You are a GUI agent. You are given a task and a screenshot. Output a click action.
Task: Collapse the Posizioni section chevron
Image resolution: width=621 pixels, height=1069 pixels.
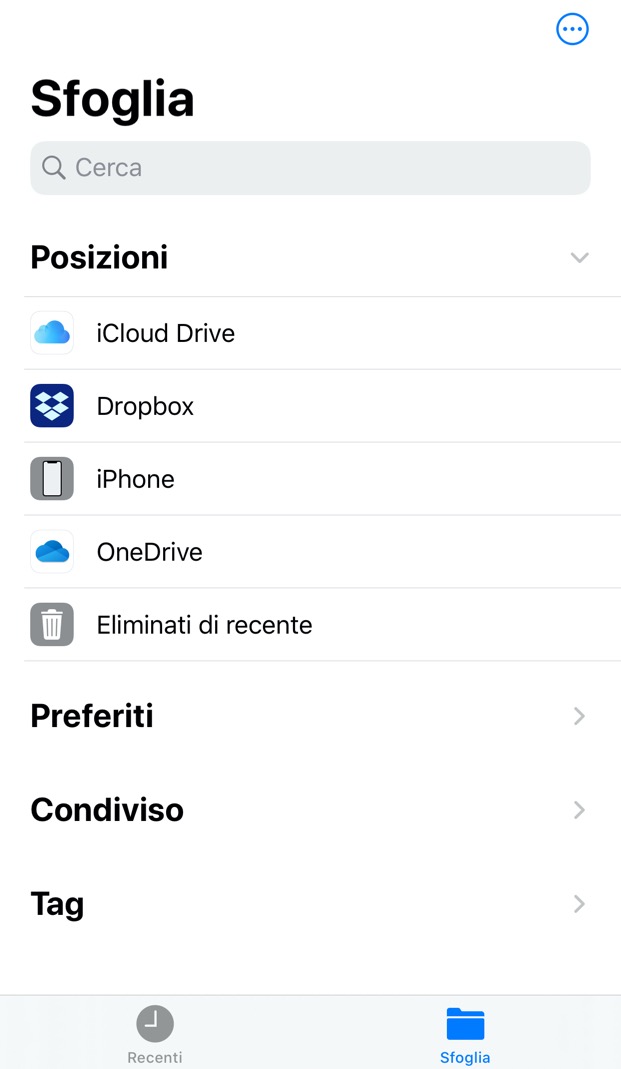pyautogui.click(x=579, y=258)
